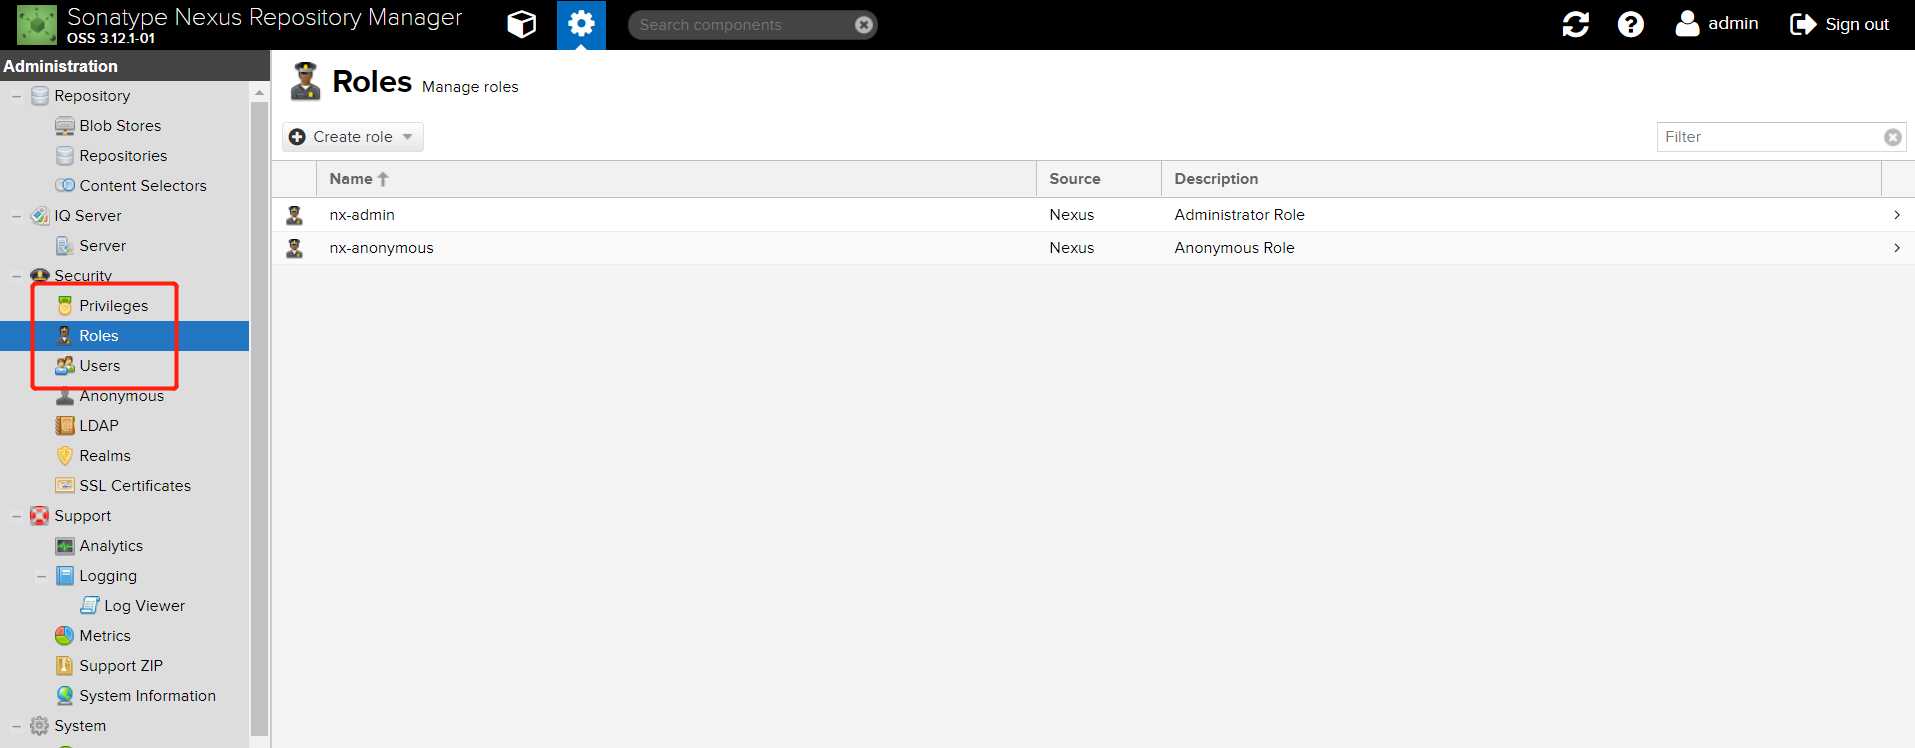Open nx-anonymous row details chevron
This screenshot has height=748, width=1915.
point(1897,248)
